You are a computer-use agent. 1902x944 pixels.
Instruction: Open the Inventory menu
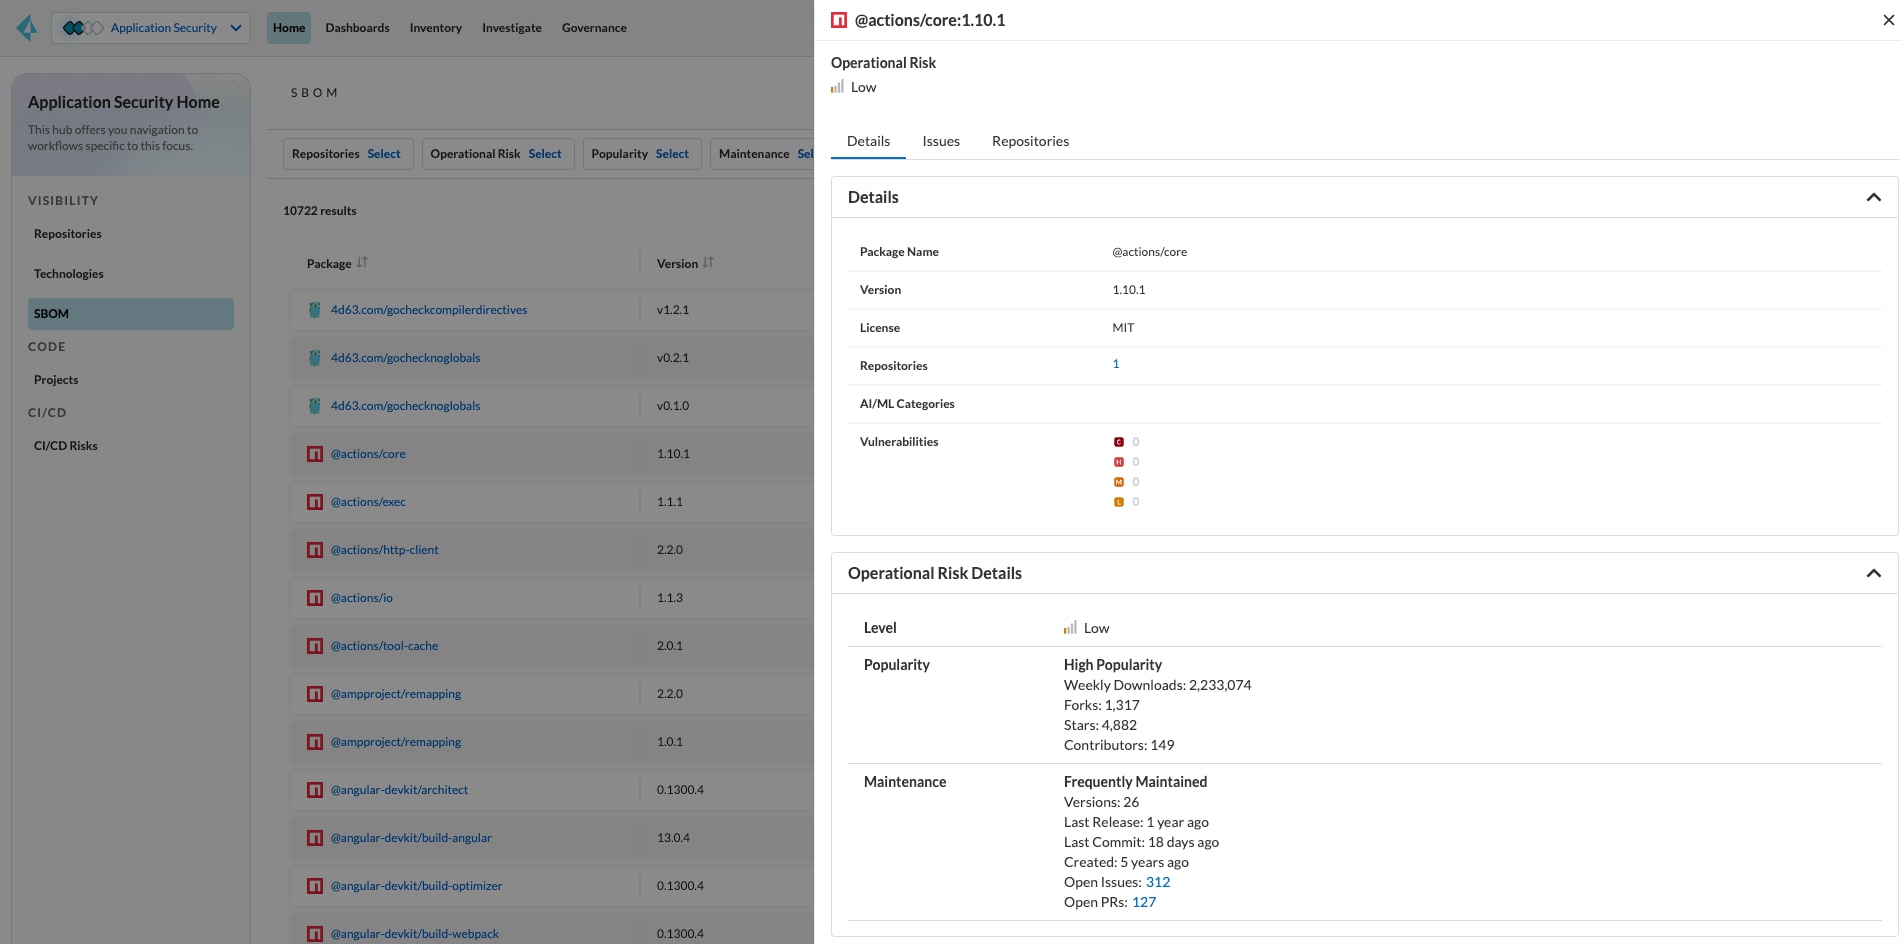coord(436,28)
